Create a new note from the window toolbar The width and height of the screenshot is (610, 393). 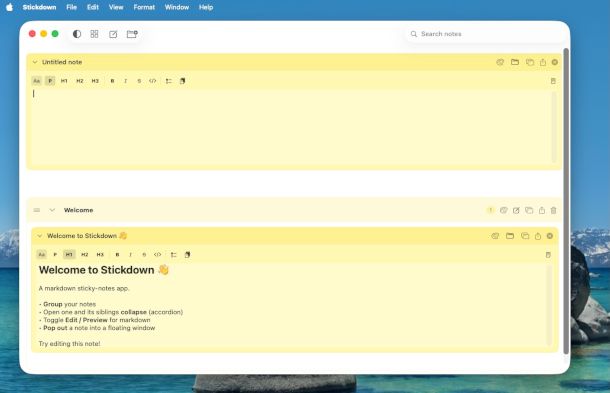click(113, 34)
